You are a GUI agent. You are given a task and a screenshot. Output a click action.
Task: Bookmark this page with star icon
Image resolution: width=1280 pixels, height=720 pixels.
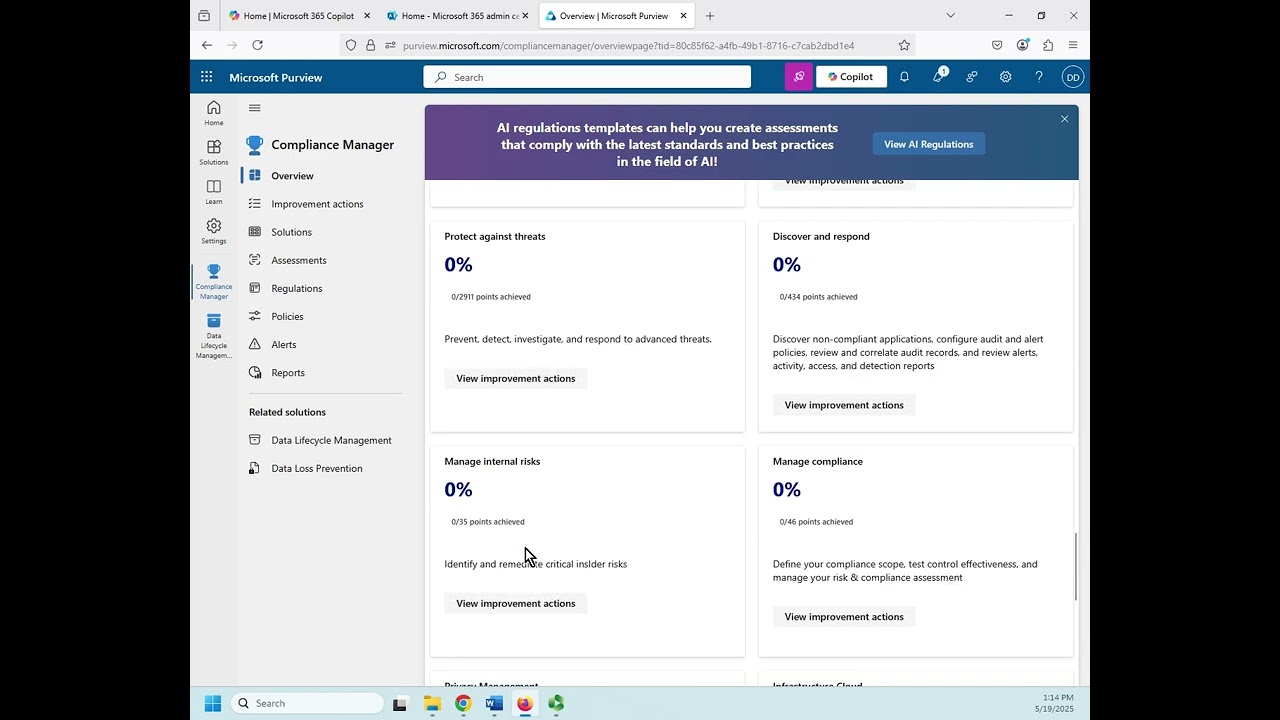pyautogui.click(x=904, y=45)
